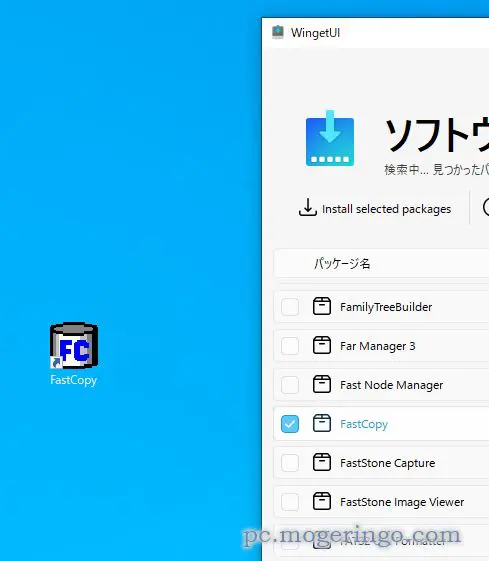Click the package icon beside Fast Node Manager
Viewport: 489px width, 561px height.
(322, 385)
